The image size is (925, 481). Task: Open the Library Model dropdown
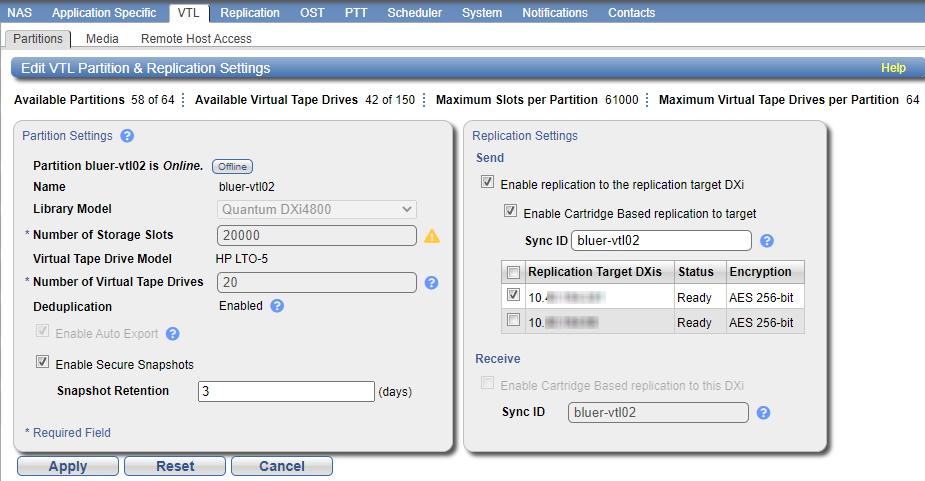317,210
